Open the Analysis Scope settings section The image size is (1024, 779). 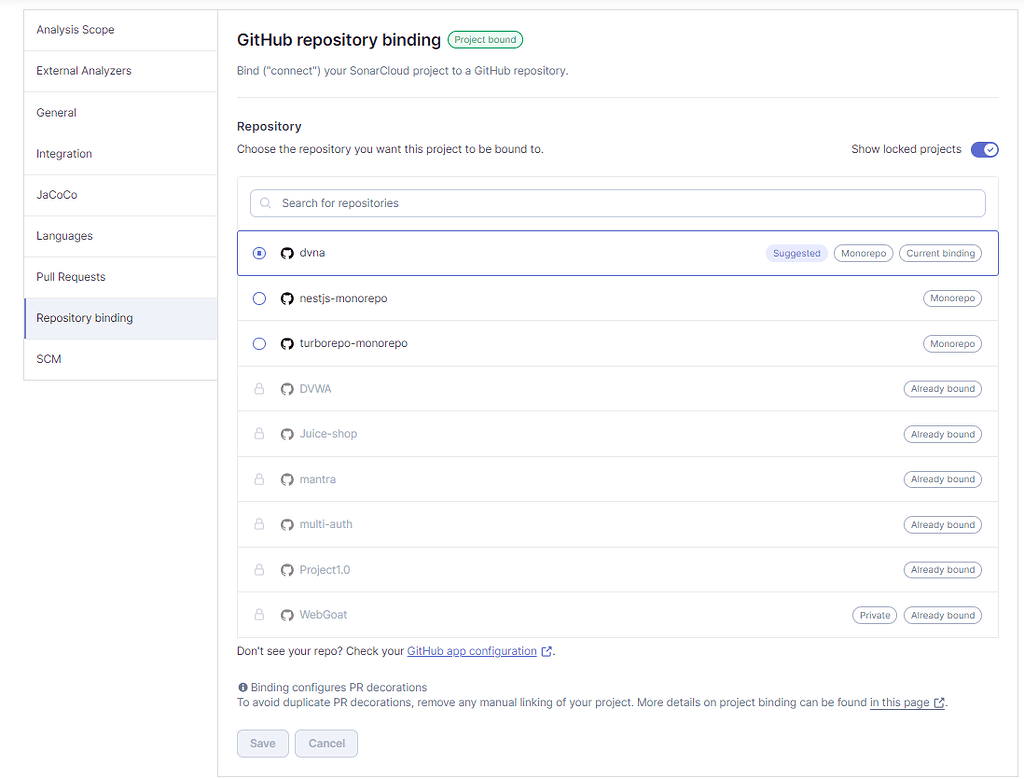74,29
